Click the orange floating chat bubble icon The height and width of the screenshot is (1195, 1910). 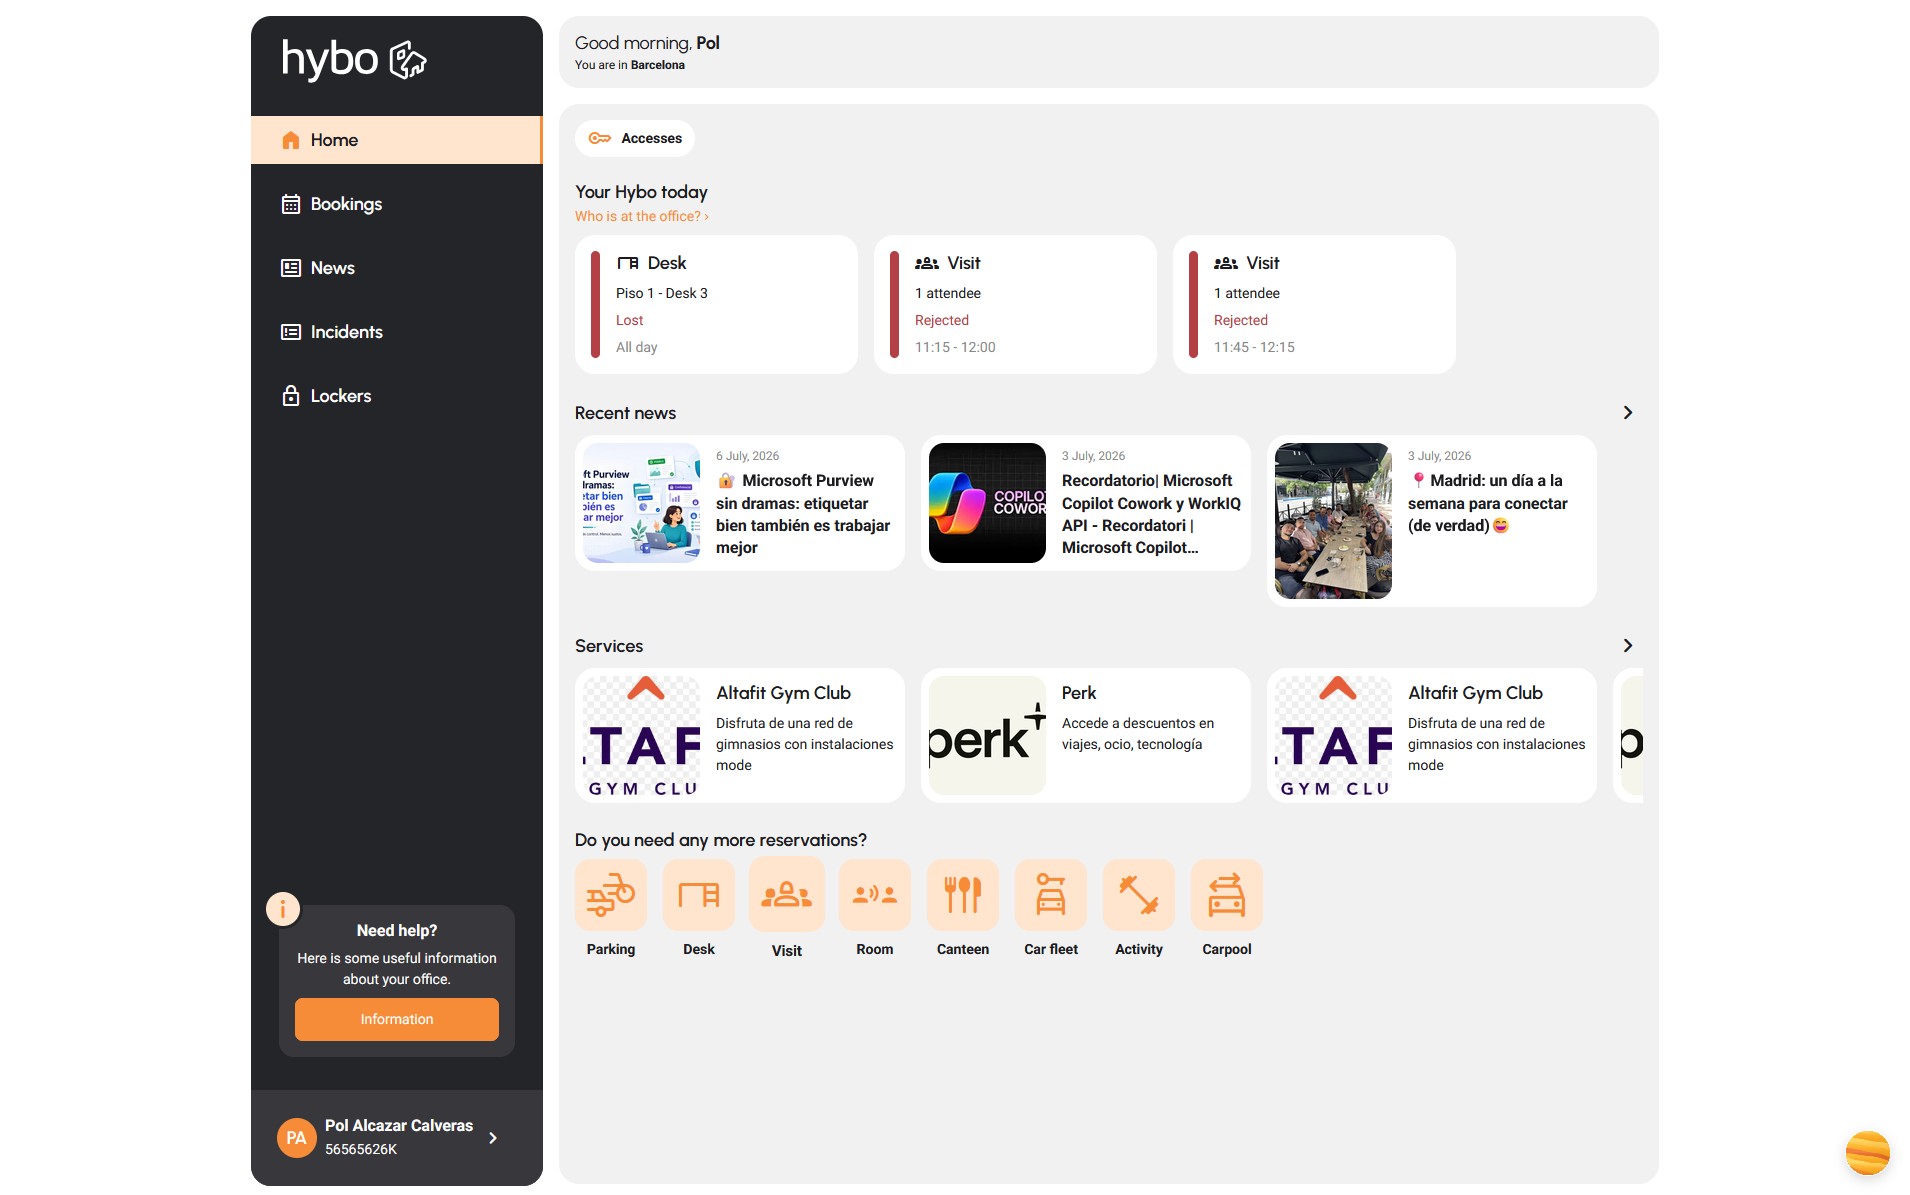(1867, 1153)
